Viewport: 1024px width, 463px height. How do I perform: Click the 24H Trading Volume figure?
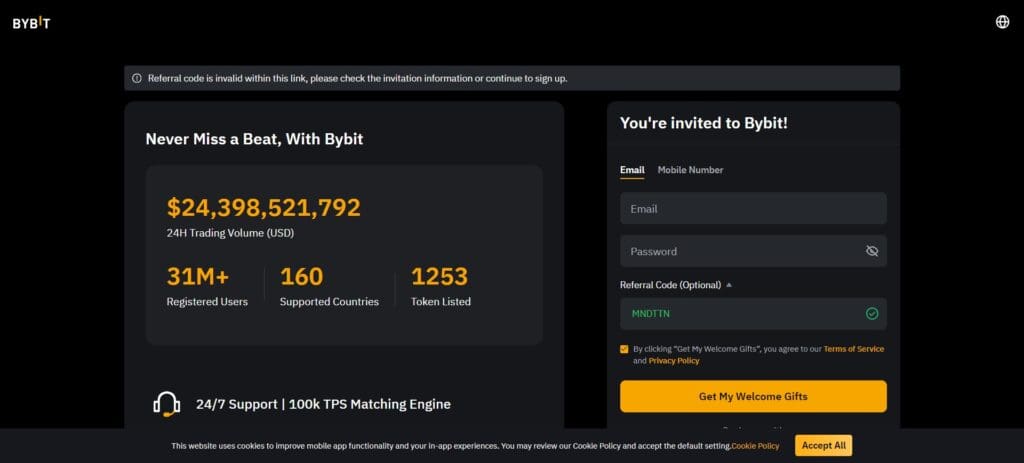pos(264,208)
